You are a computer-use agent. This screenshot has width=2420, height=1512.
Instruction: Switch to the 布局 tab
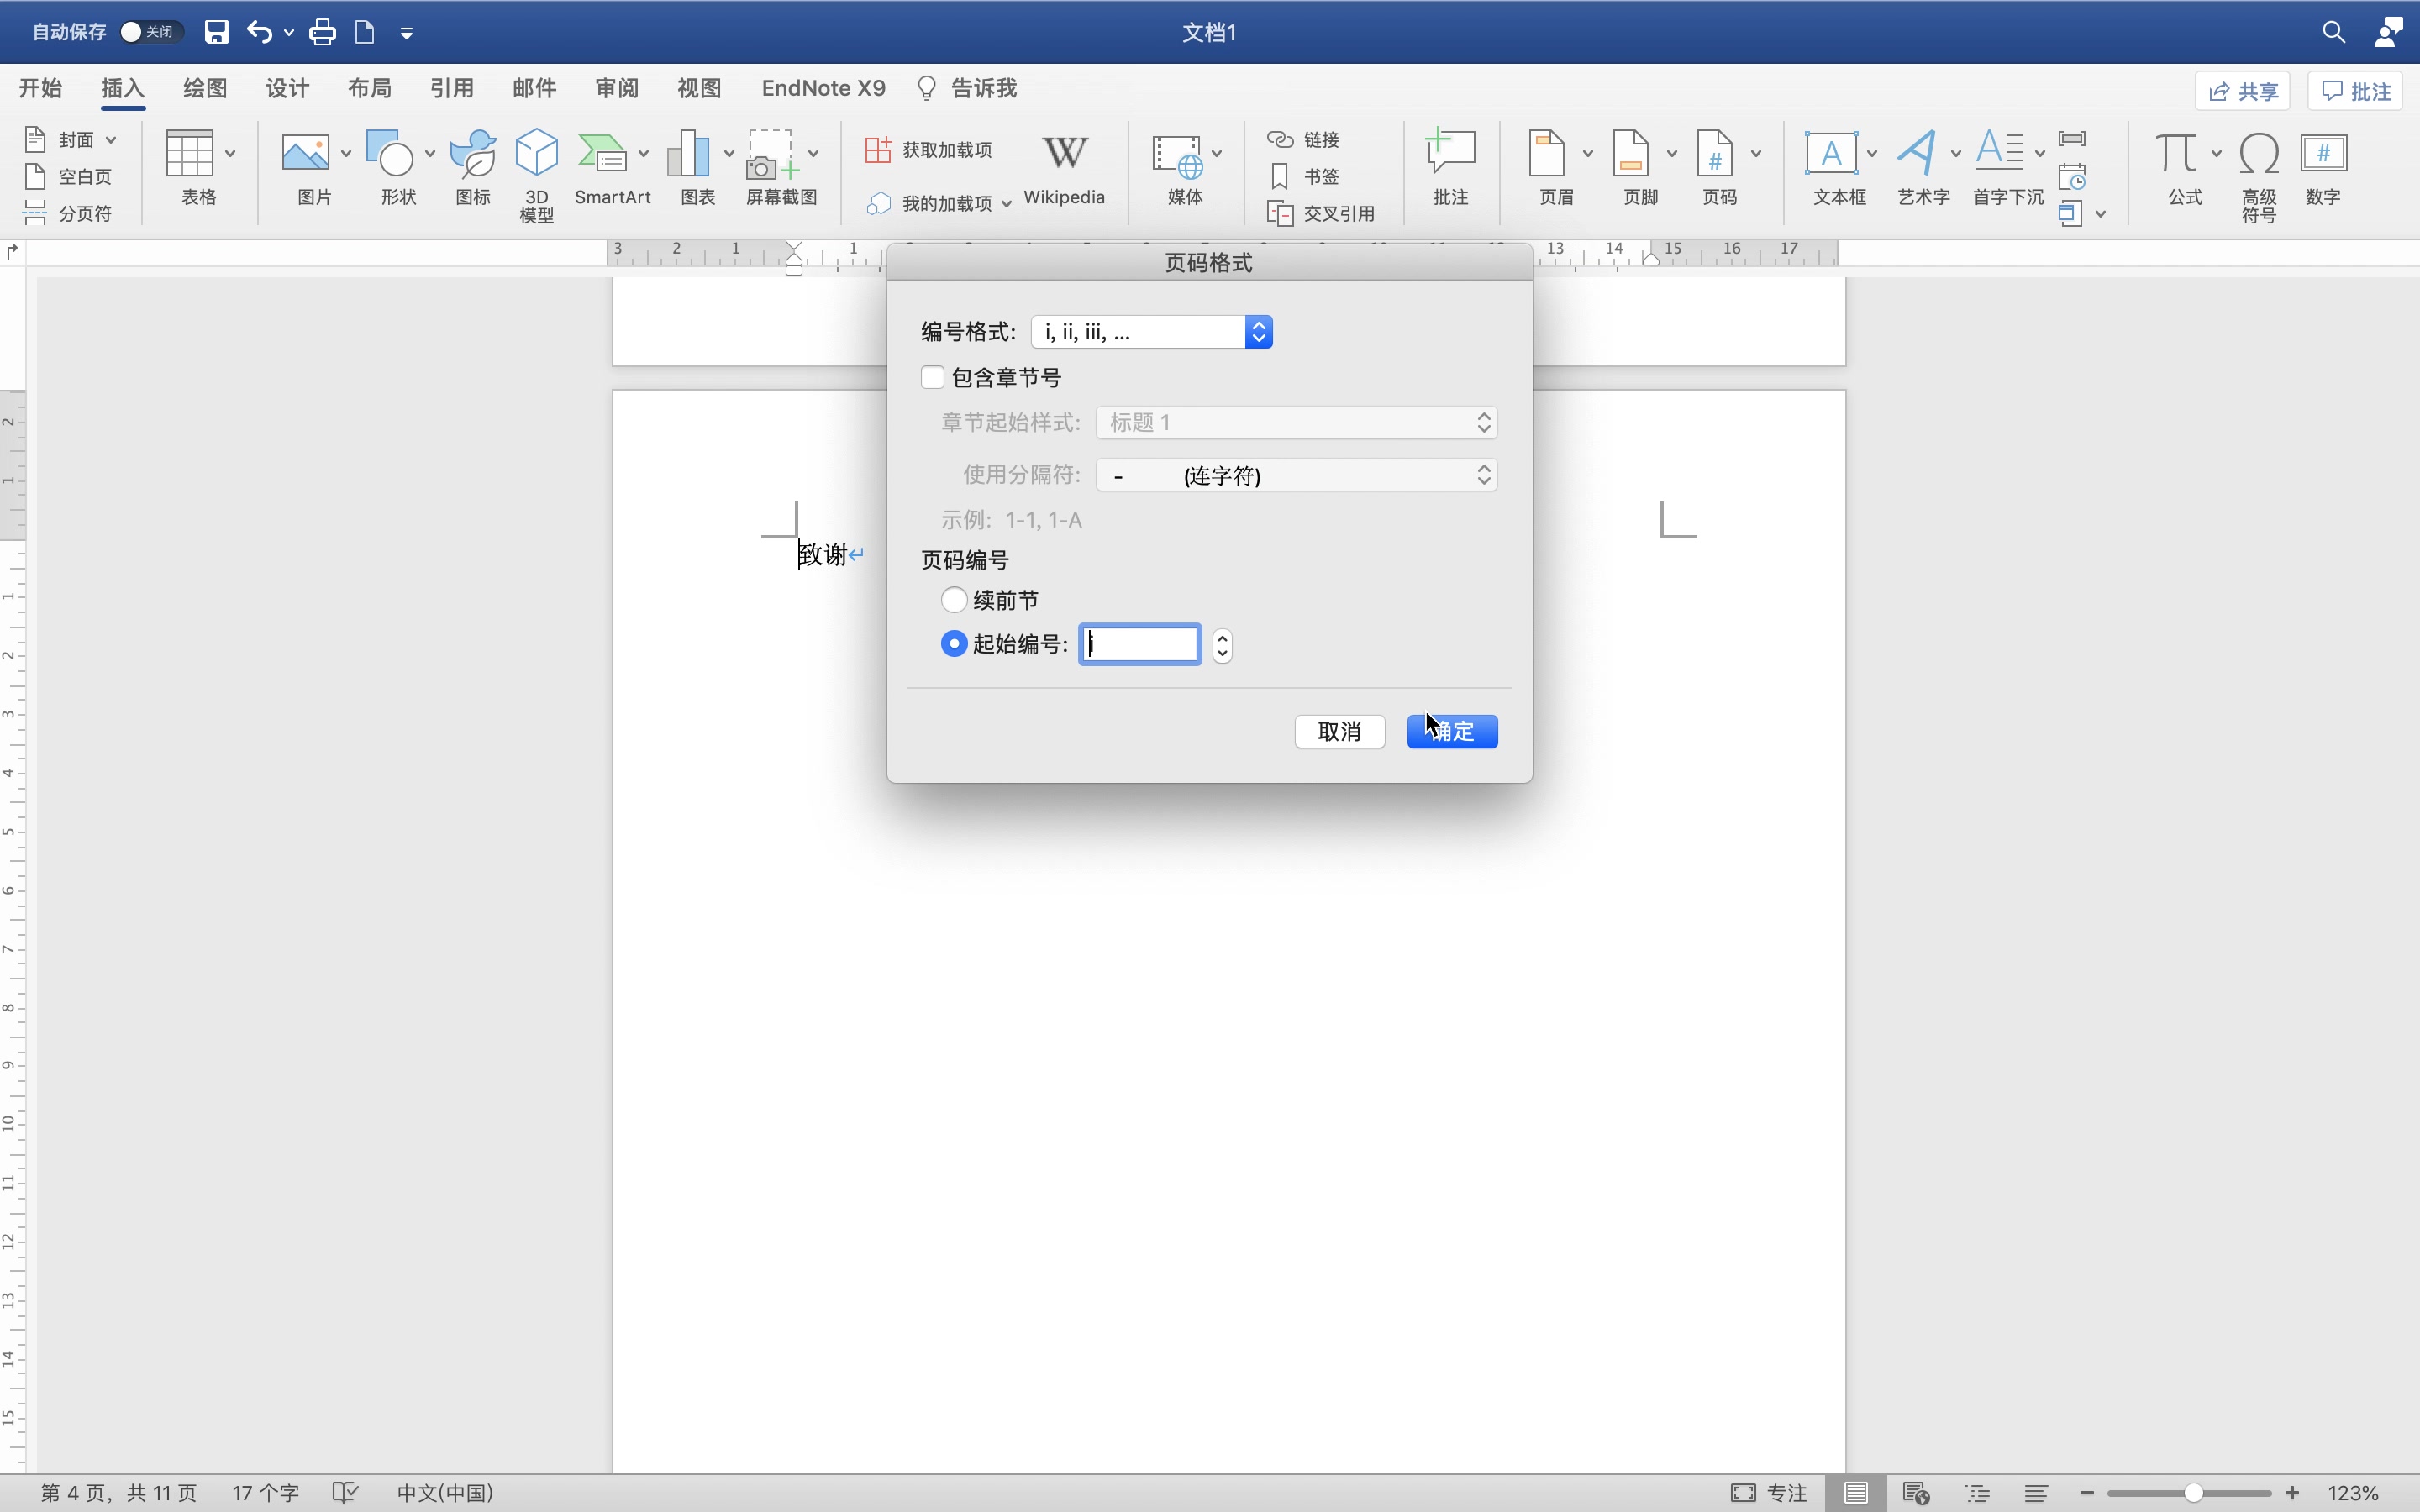click(369, 88)
